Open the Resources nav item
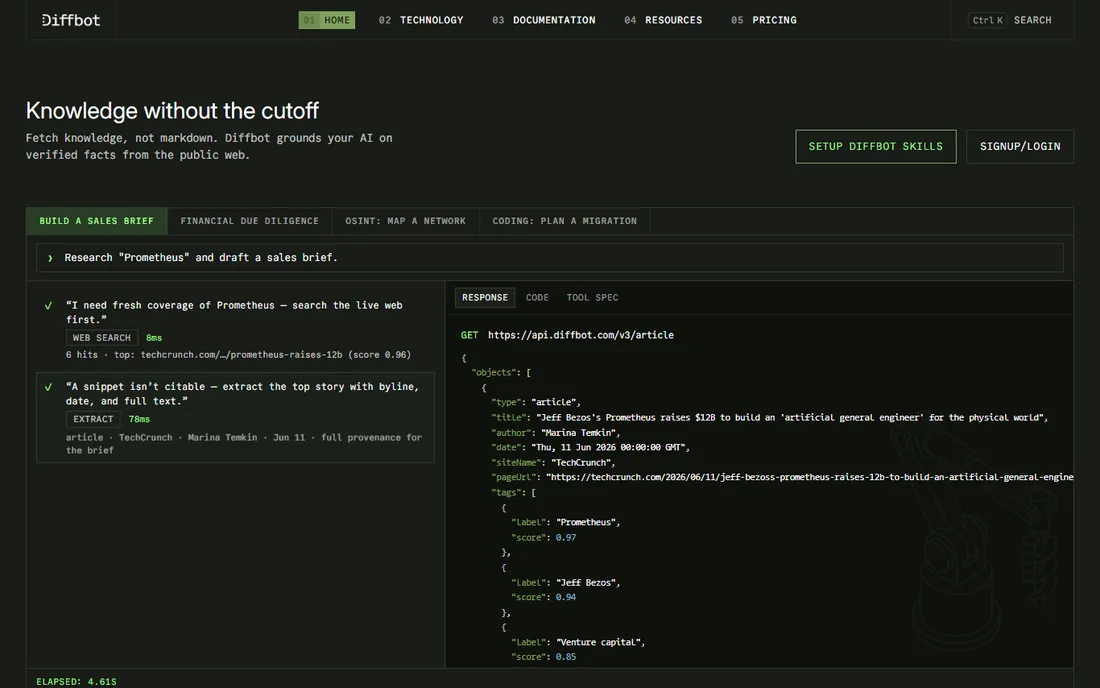Viewport: 1100px width, 688px height. click(x=663, y=20)
